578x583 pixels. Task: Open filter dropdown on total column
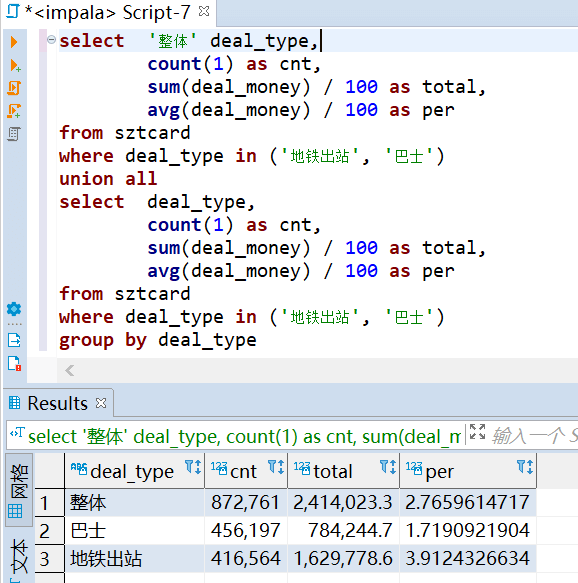click(388, 467)
